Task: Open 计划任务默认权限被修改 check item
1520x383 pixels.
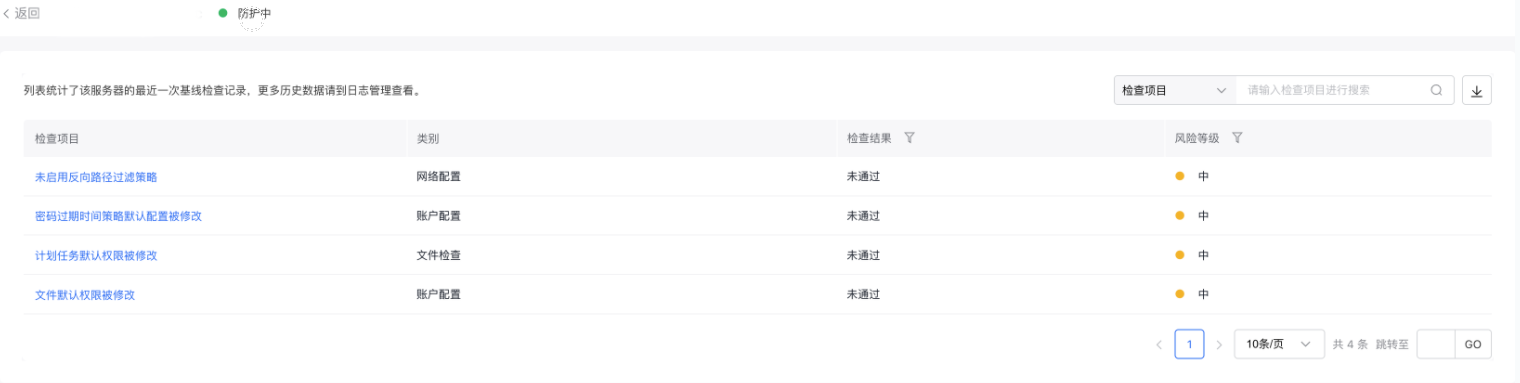Action: pyautogui.click(x=96, y=255)
